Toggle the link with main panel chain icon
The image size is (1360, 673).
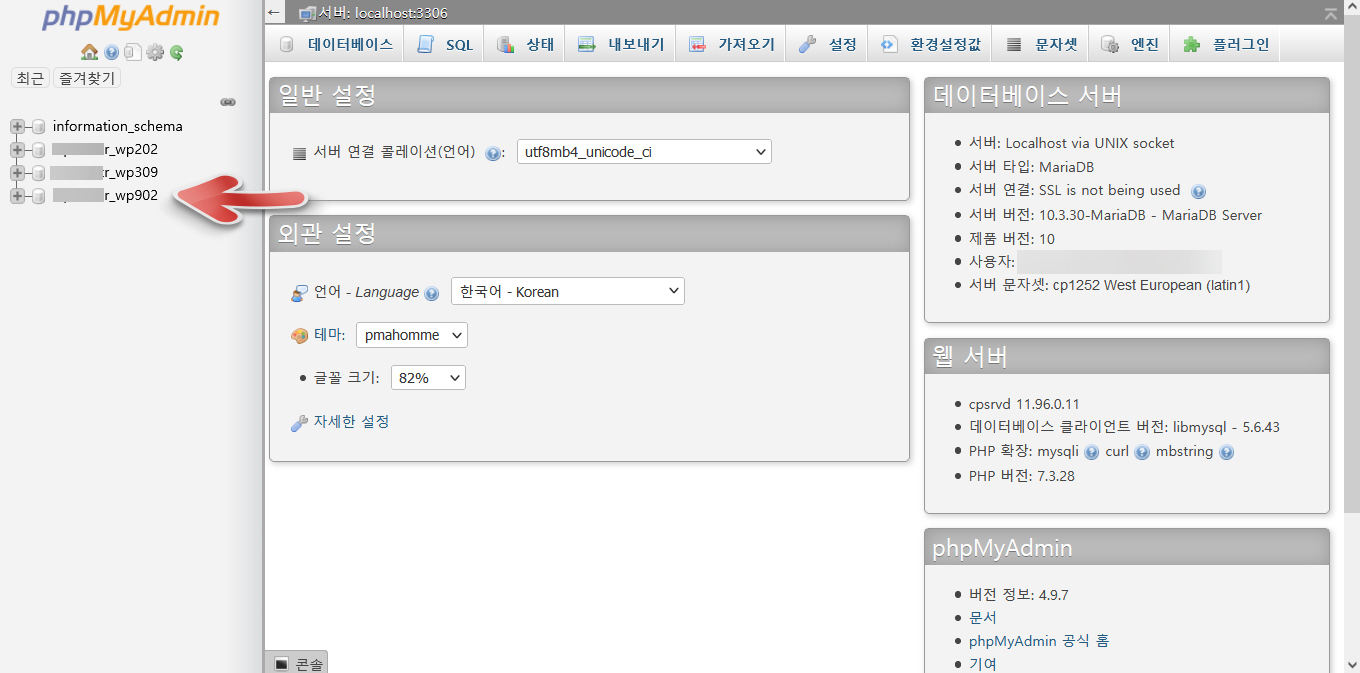[x=228, y=102]
